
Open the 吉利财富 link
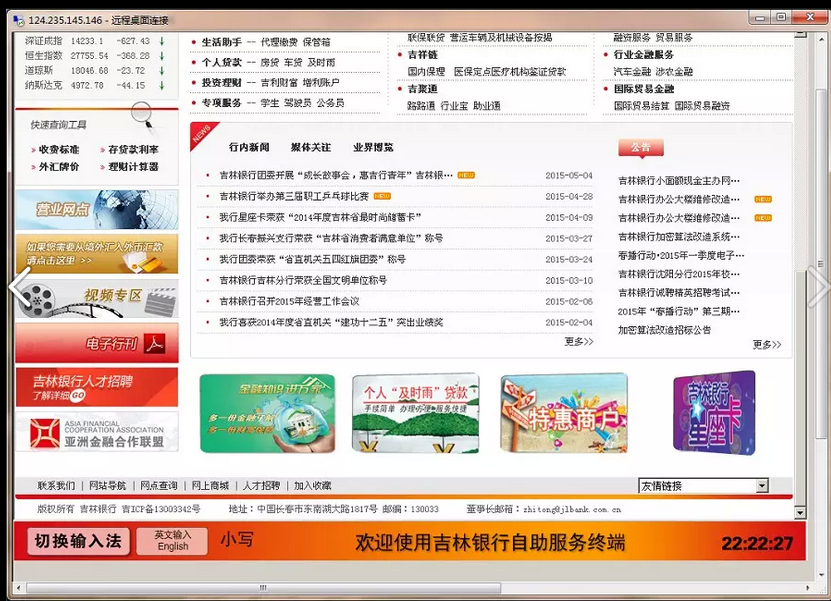[279, 83]
